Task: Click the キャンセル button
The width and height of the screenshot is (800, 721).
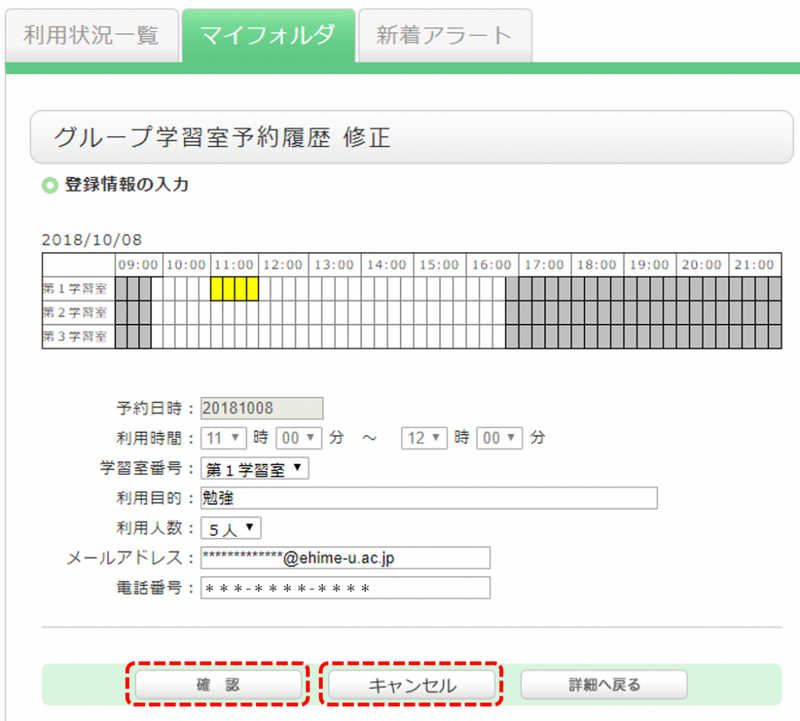Action: [x=412, y=685]
